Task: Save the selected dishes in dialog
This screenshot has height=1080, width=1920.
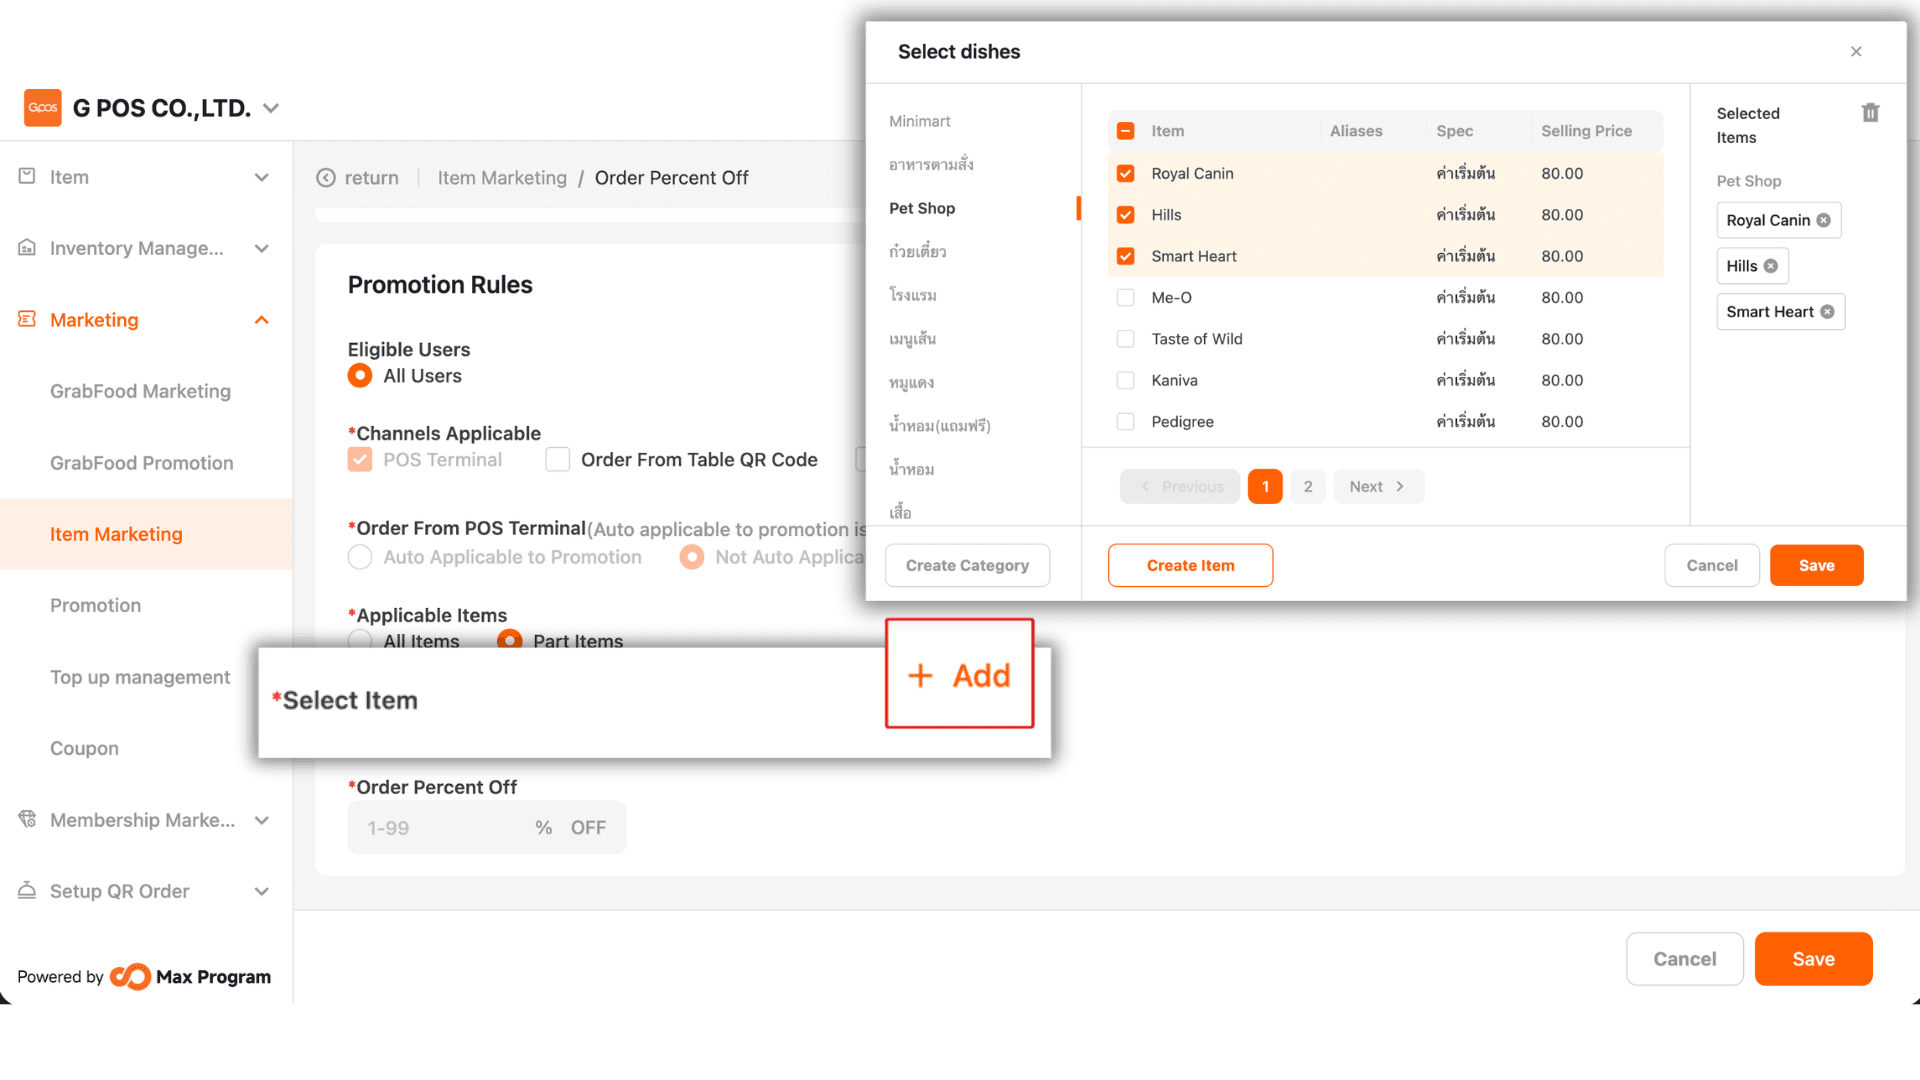Action: pyautogui.click(x=1816, y=565)
